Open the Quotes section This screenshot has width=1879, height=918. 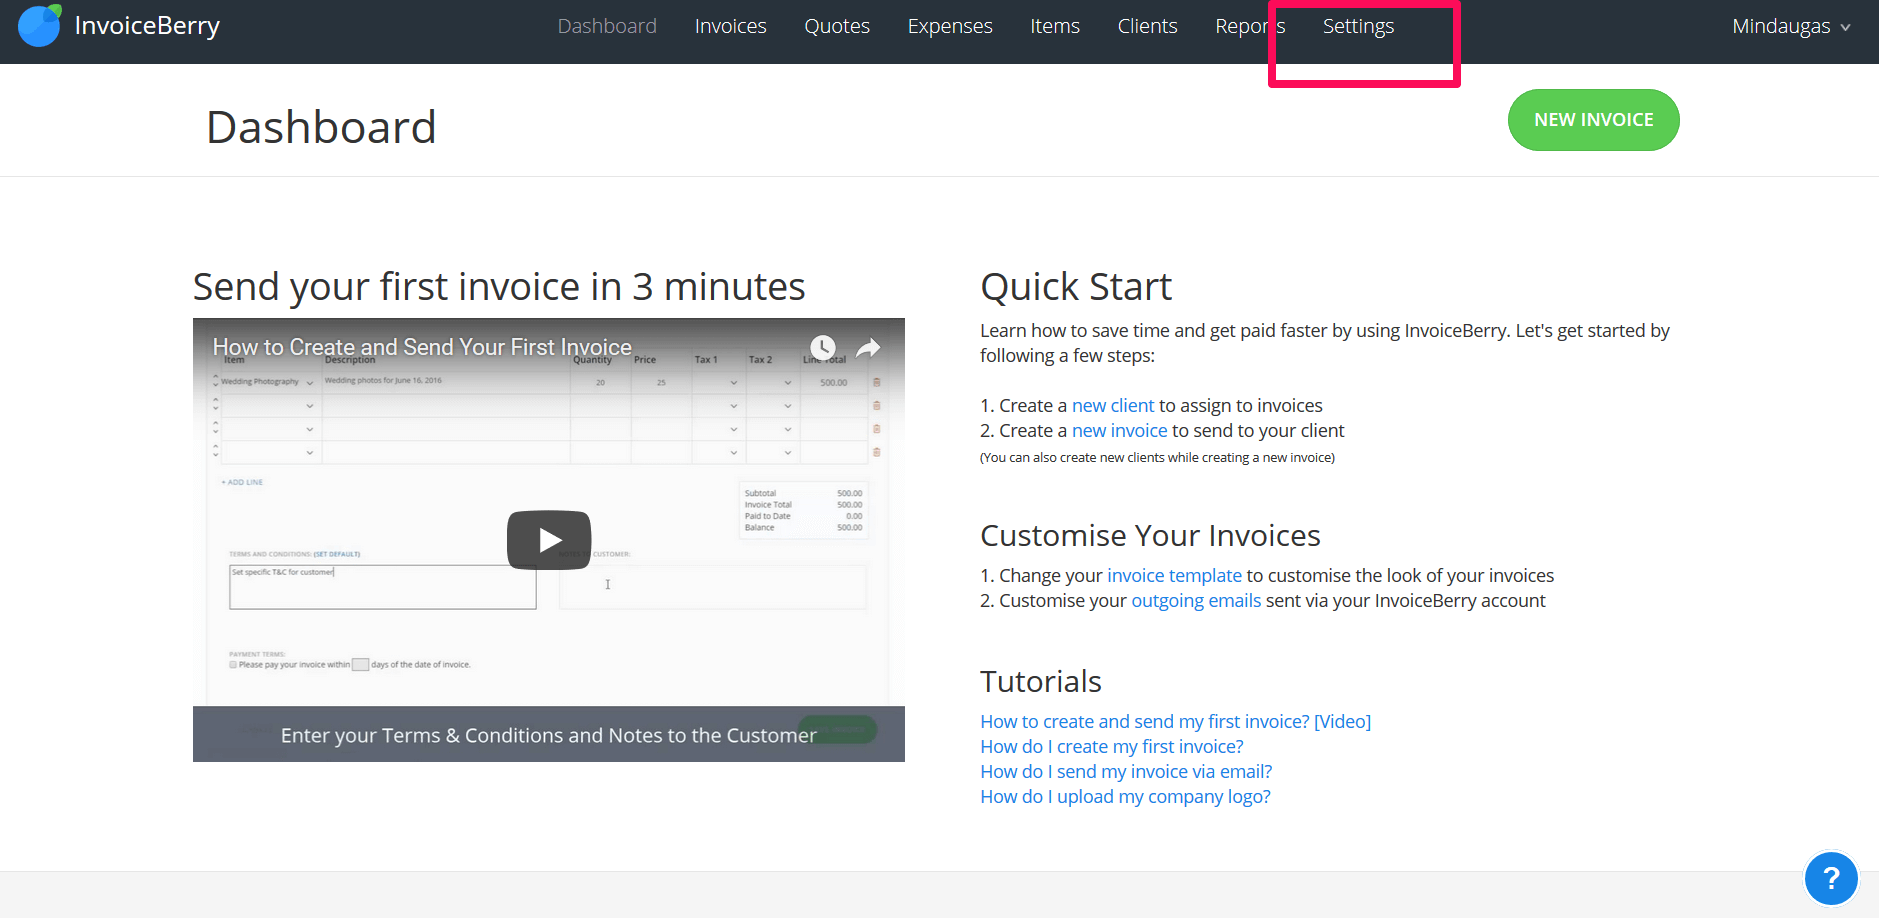(x=837, y=26)
